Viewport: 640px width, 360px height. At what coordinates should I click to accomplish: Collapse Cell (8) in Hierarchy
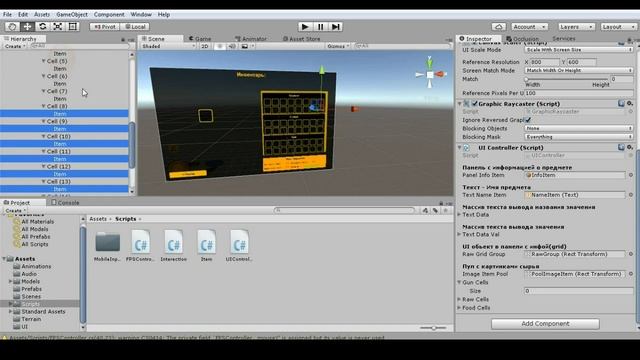pyautogui.click(x=43, y=106)
